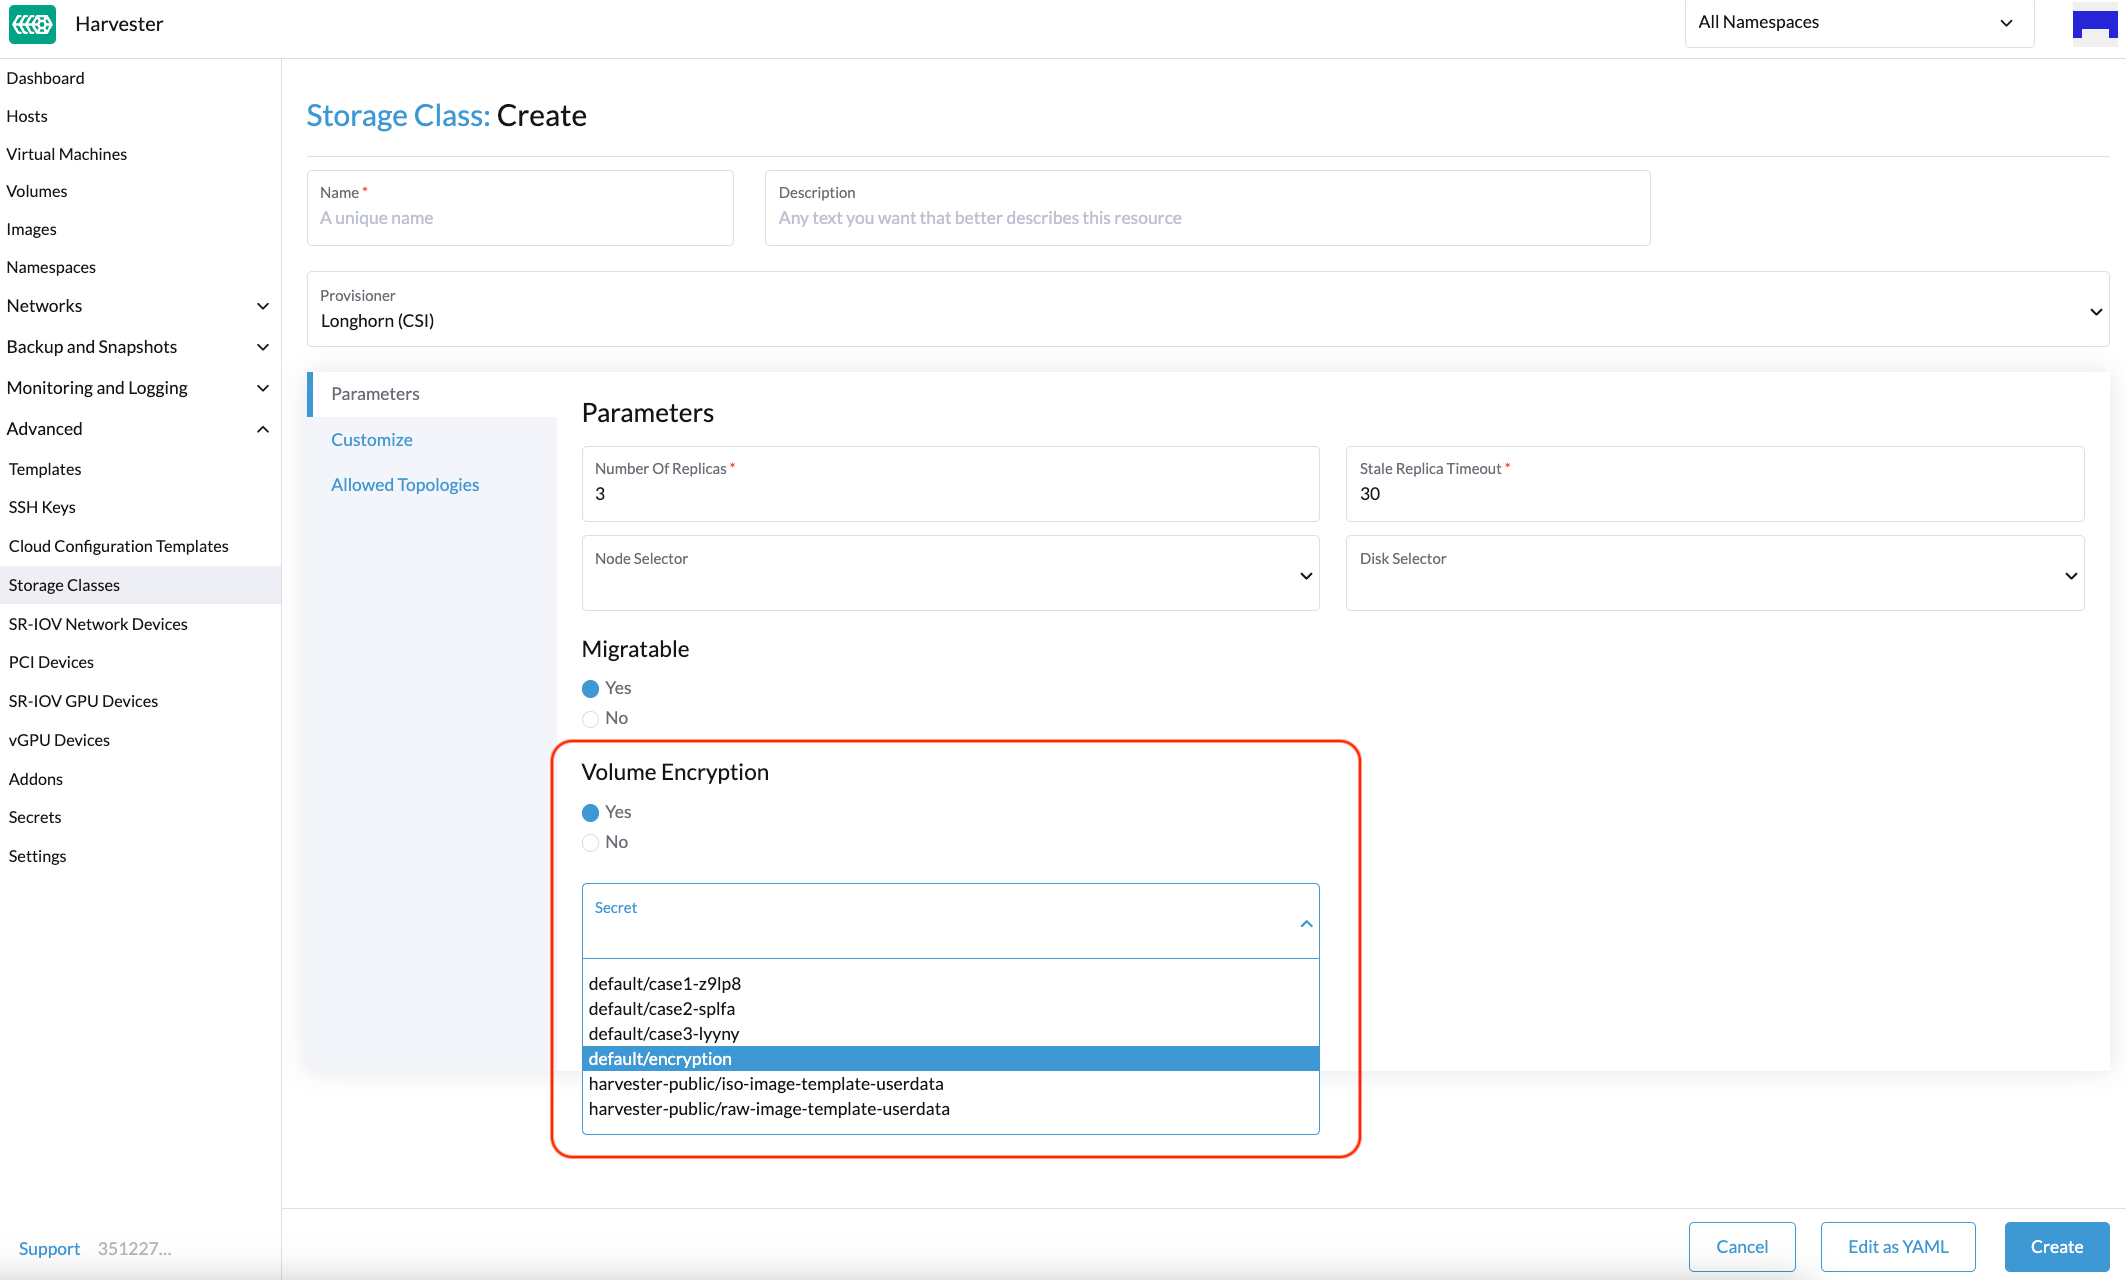
Task: Open the Allowed Topologies tab
Action: point(404,484)
